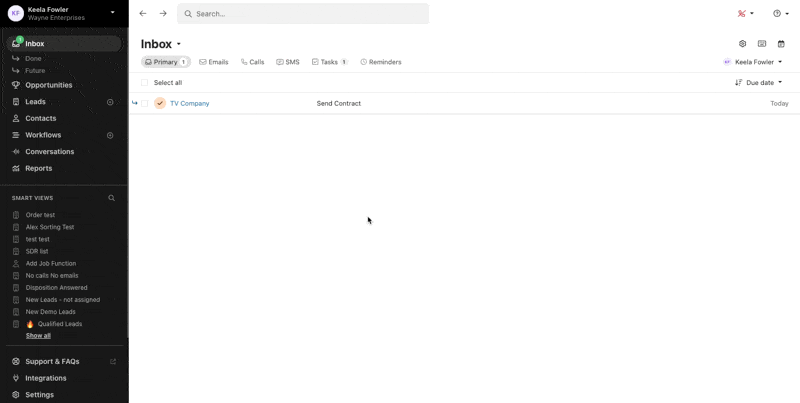This screenshot has width=800, height=403.
Task: Go forward with the right arrow
Action: click(x=163, y=14)
